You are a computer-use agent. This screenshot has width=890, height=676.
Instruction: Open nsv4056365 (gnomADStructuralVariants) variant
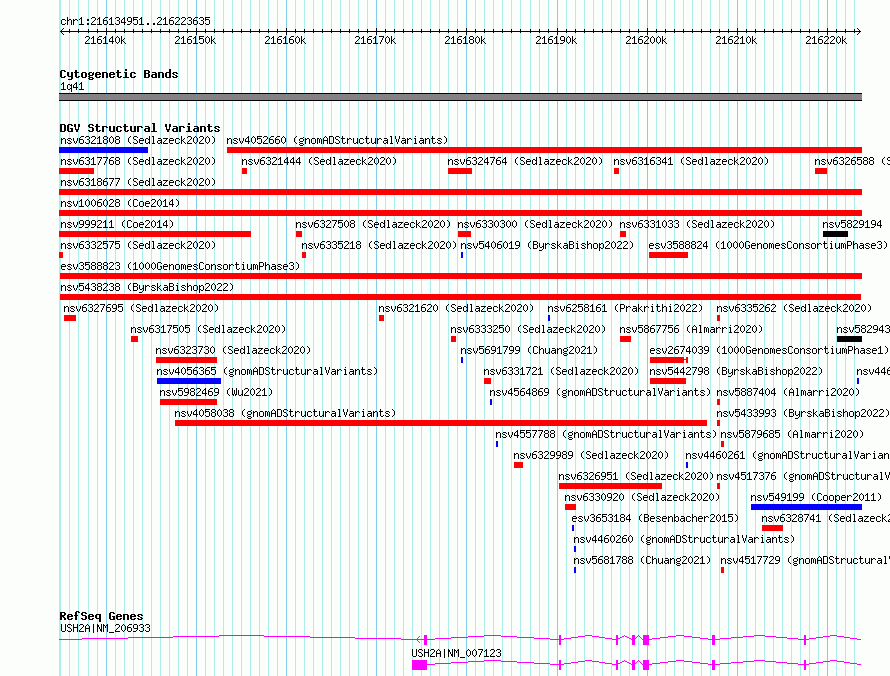[267, 371]
